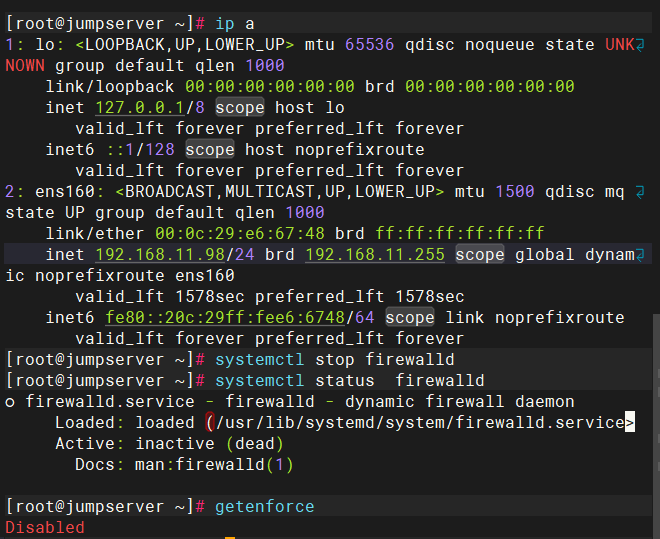Click the highlighted 'scope' word before 'global'

click(480, 255)
